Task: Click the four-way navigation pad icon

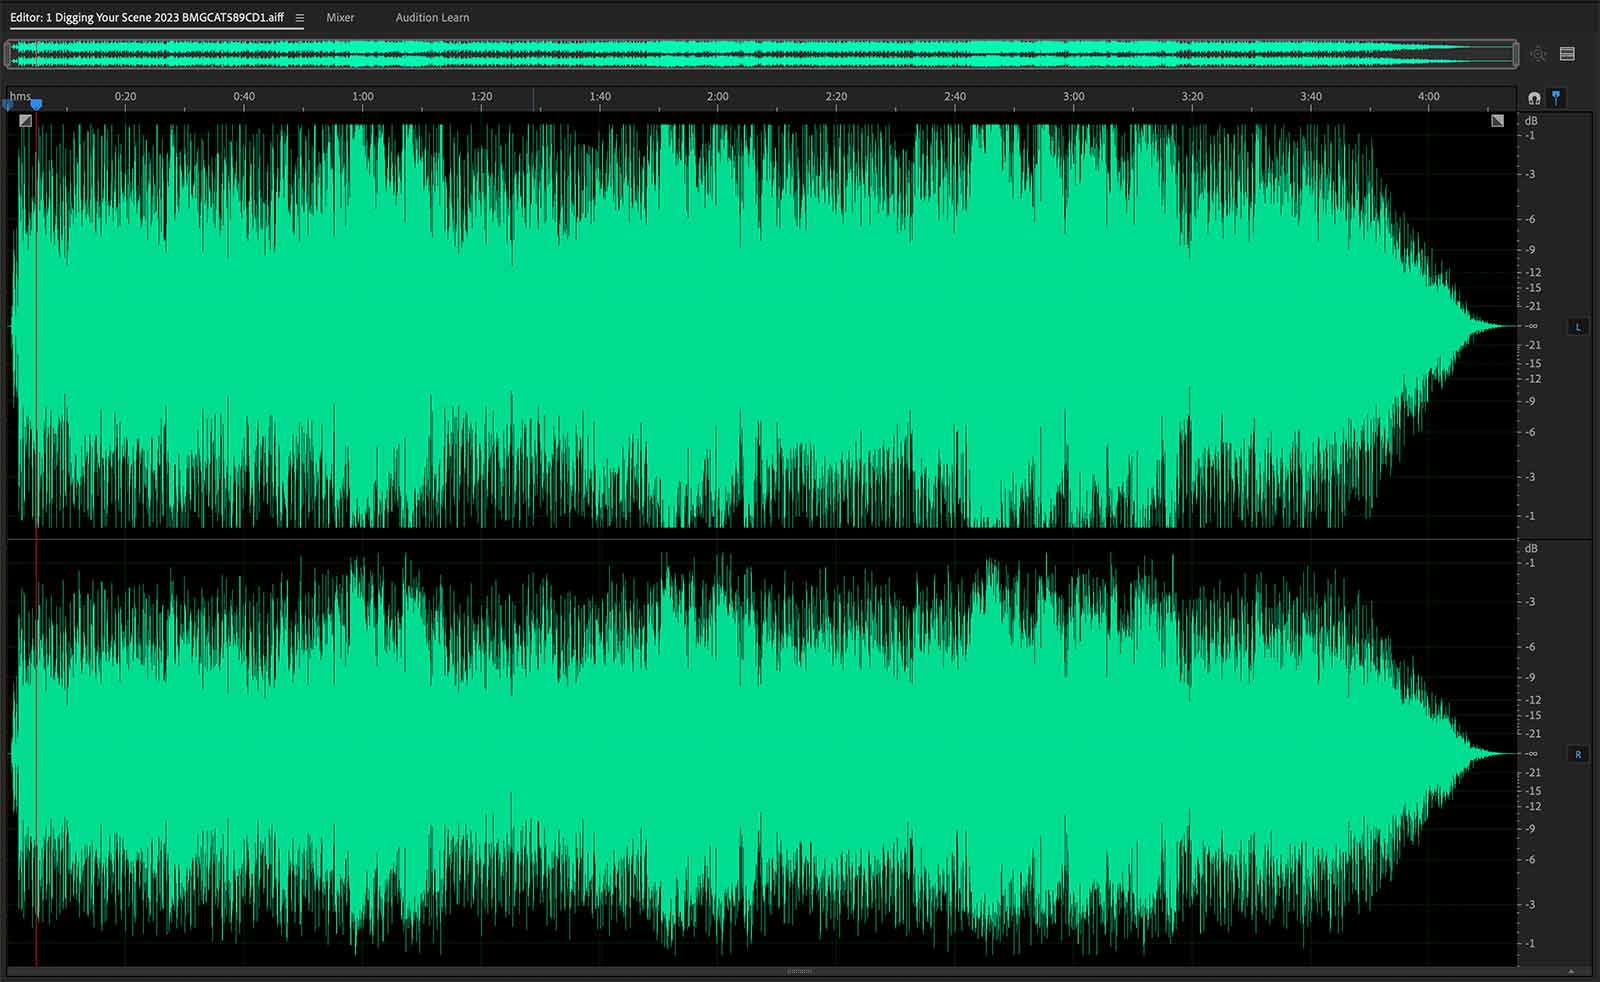Action: (1537, 53)
